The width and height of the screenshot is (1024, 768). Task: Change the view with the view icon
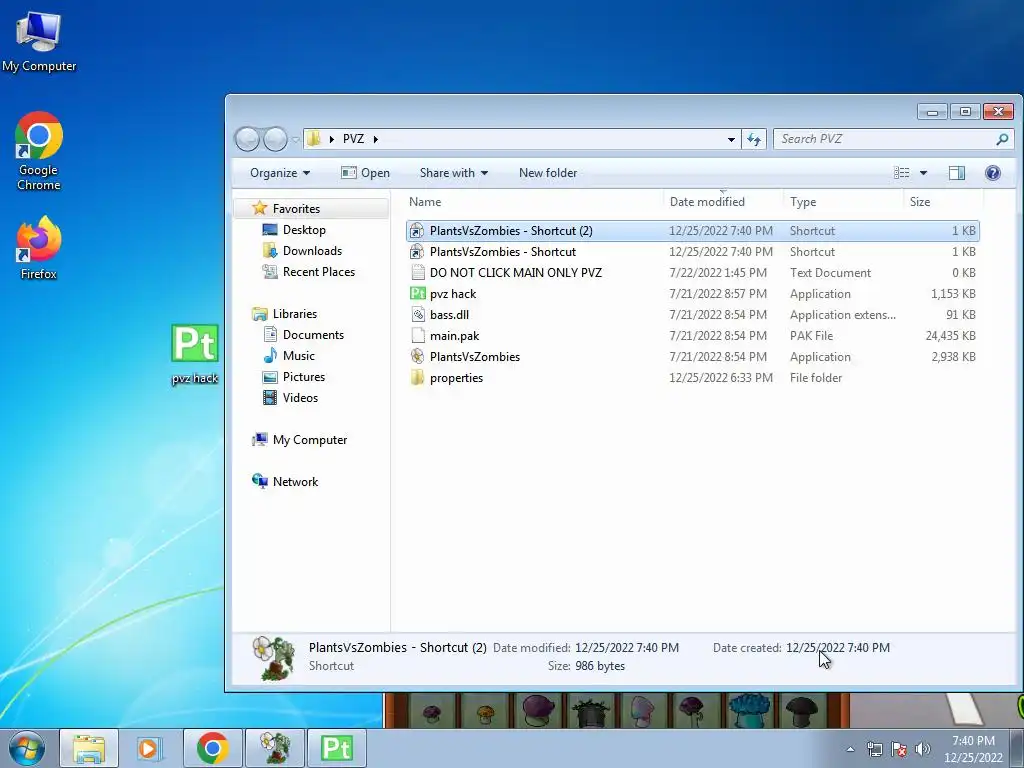[x=902, y=172]
